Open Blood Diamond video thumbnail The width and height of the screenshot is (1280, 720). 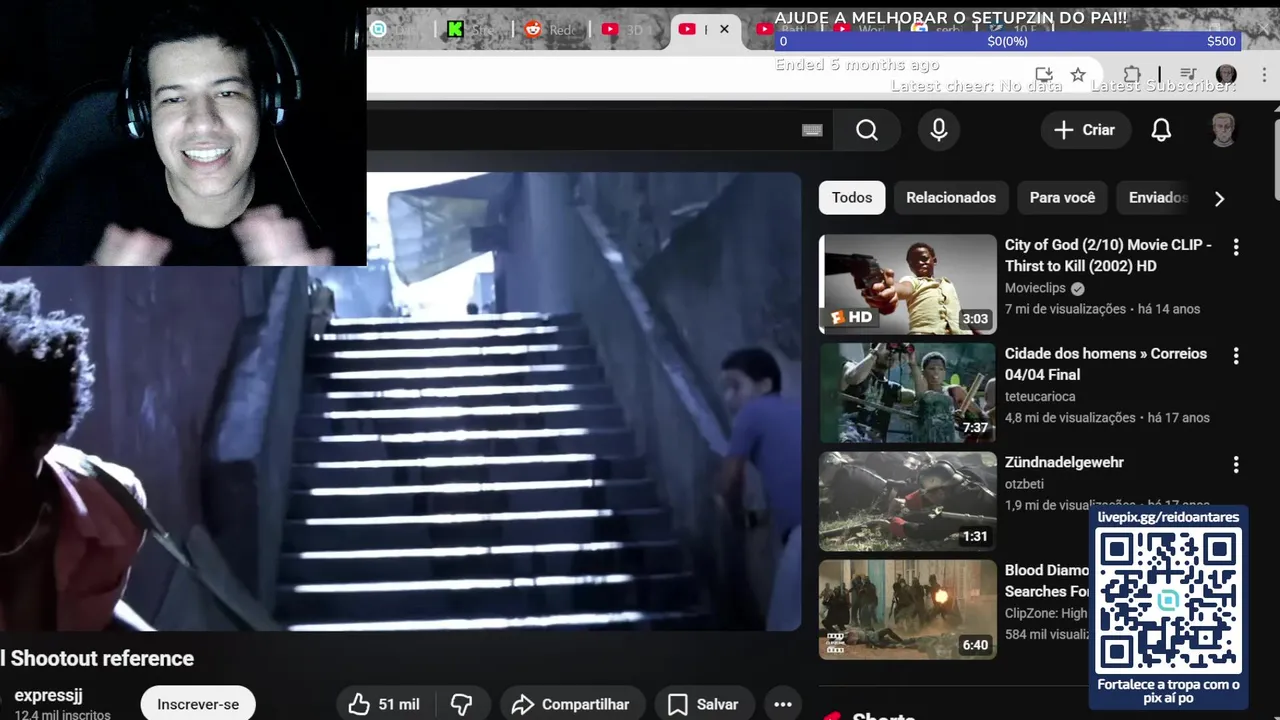coord(908,610)
